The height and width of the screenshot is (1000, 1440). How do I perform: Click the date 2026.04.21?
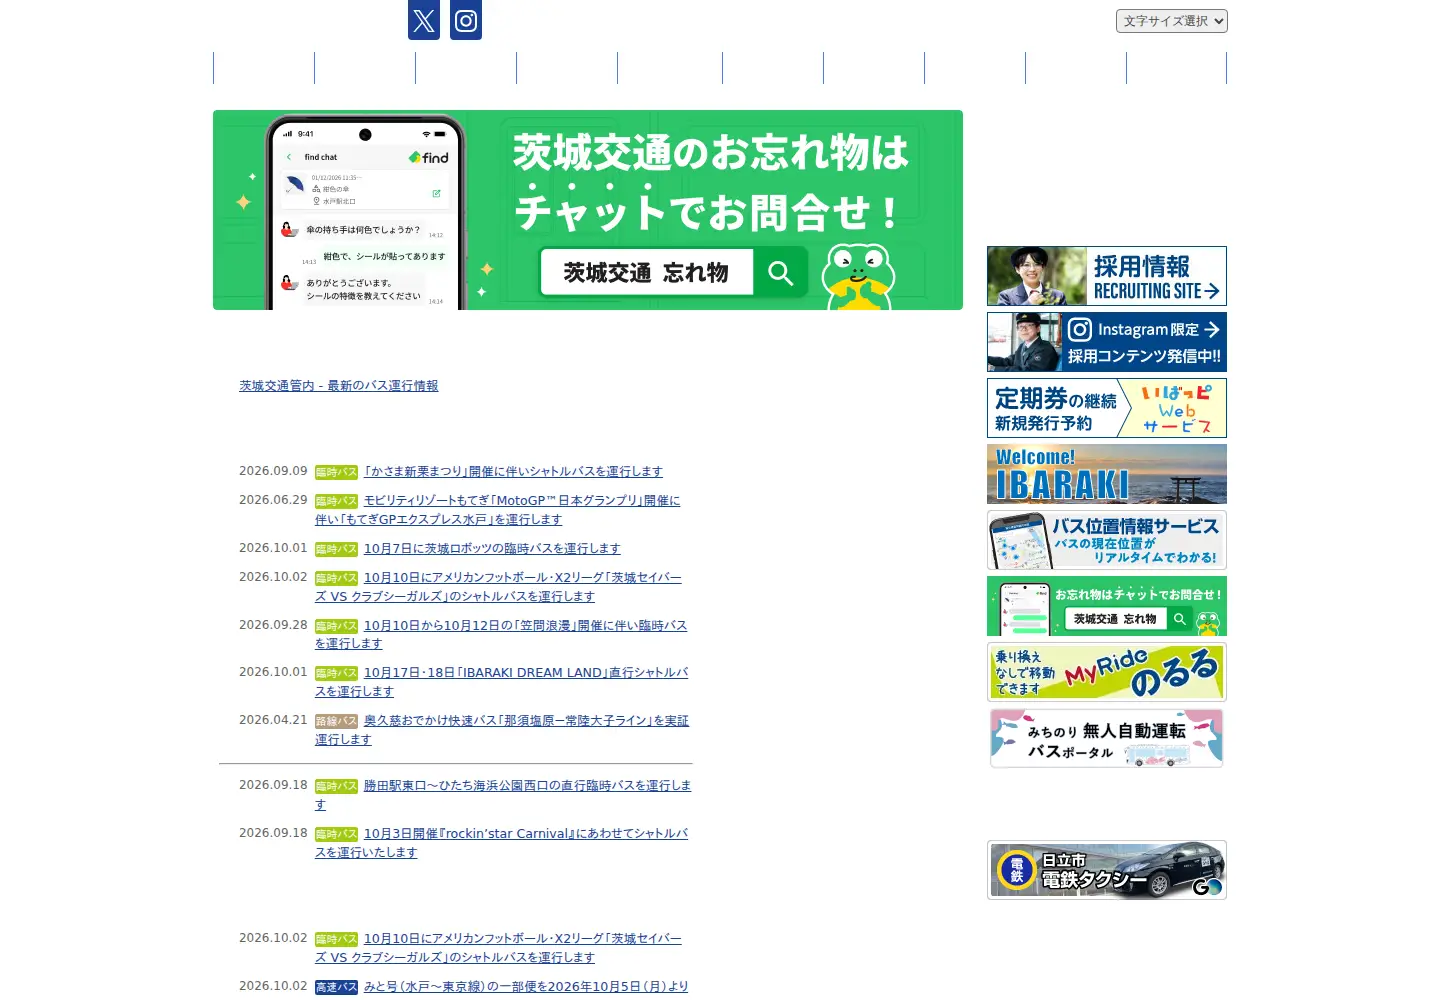(273, 720)
